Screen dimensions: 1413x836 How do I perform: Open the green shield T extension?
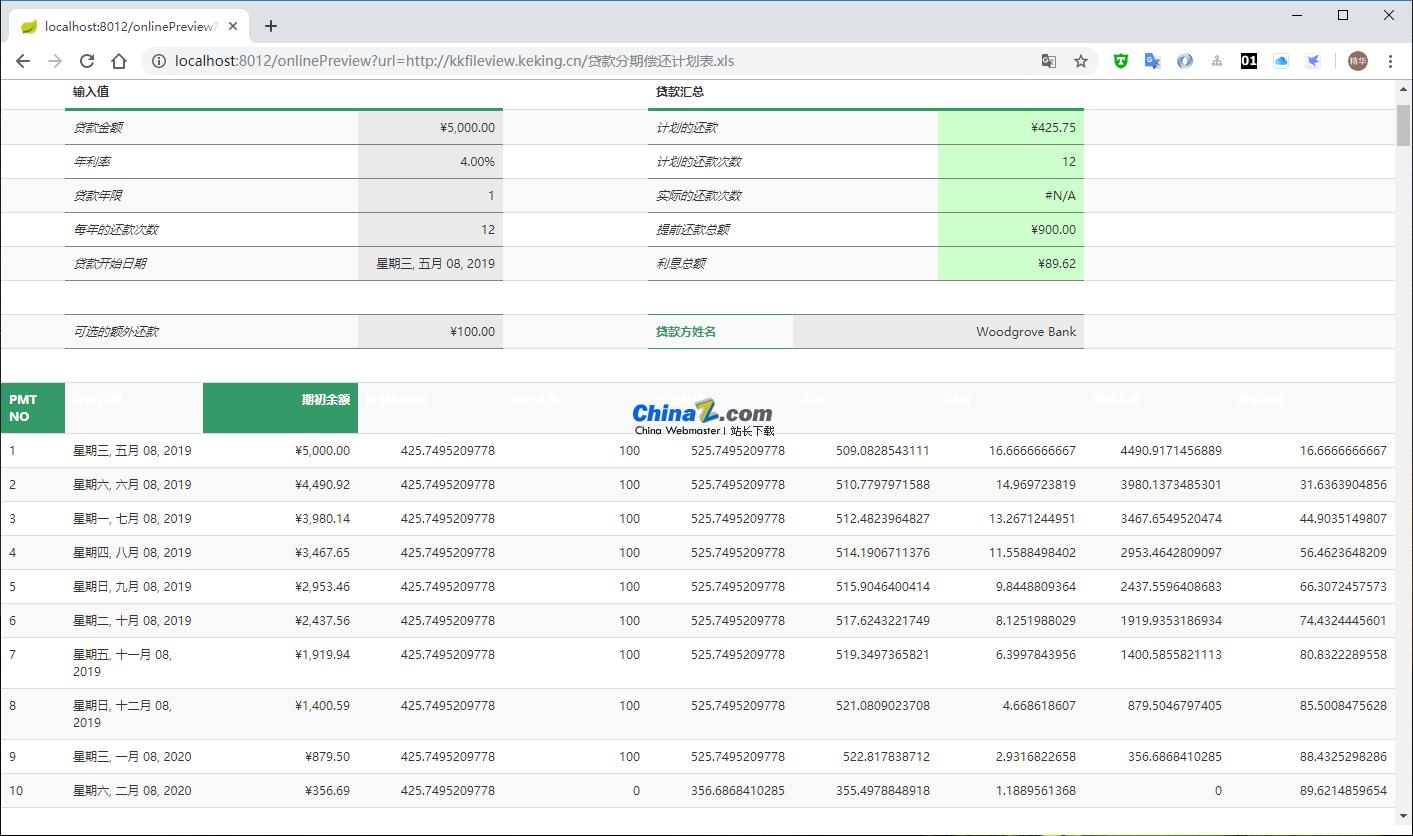[1121, 61]
